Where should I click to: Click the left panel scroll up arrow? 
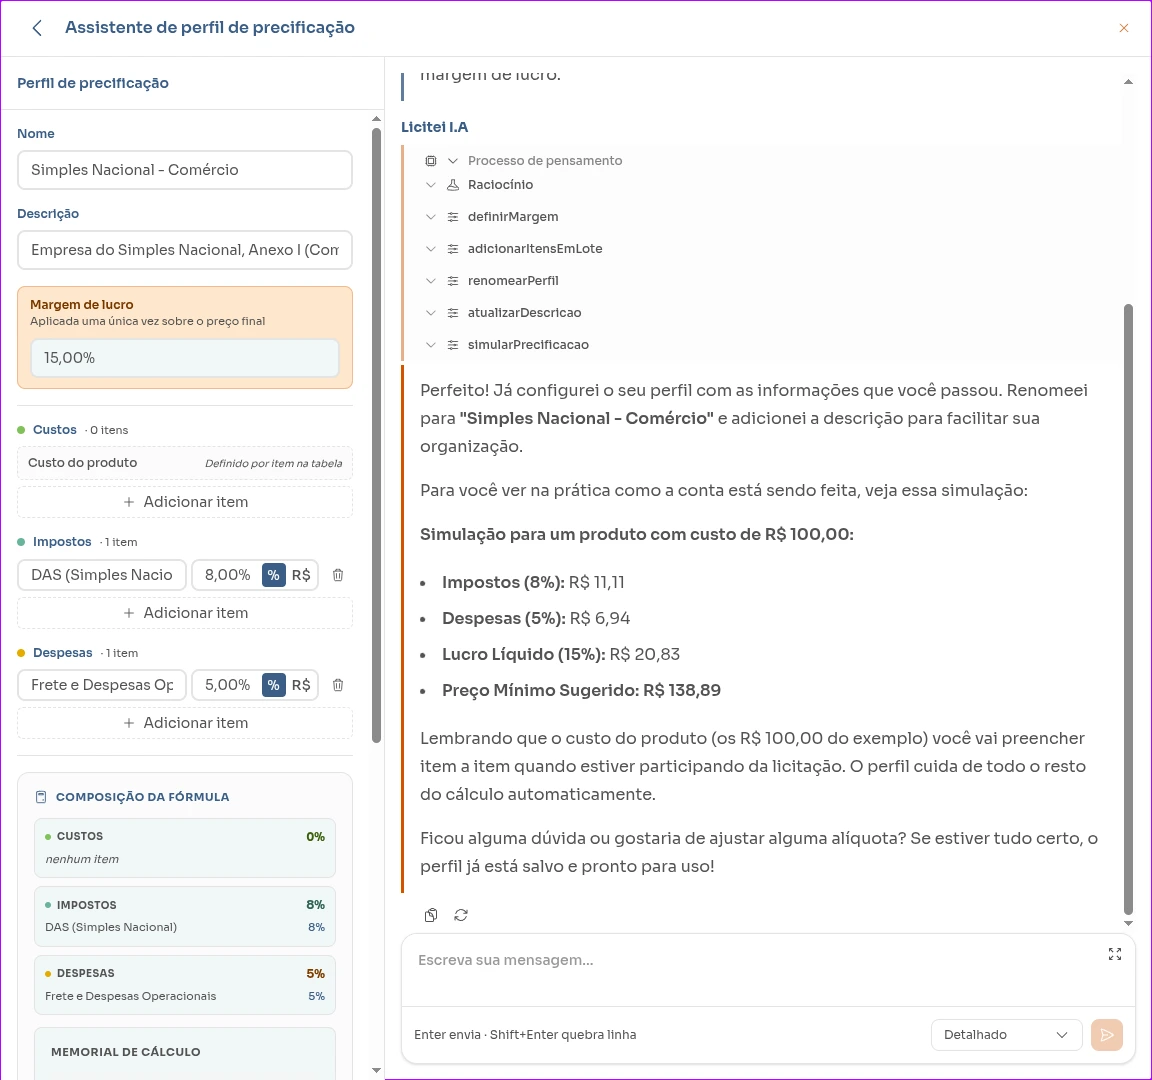coord(376,118)
